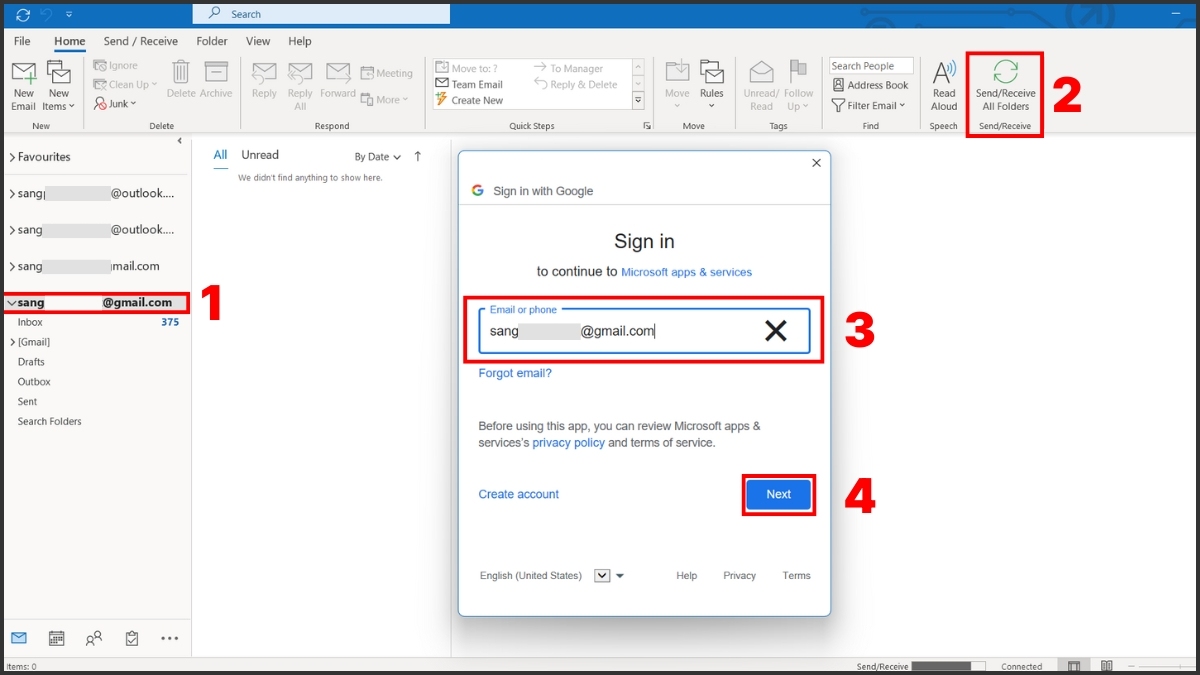
Task: Clear the email field with X
Action: tap(776, 331)
